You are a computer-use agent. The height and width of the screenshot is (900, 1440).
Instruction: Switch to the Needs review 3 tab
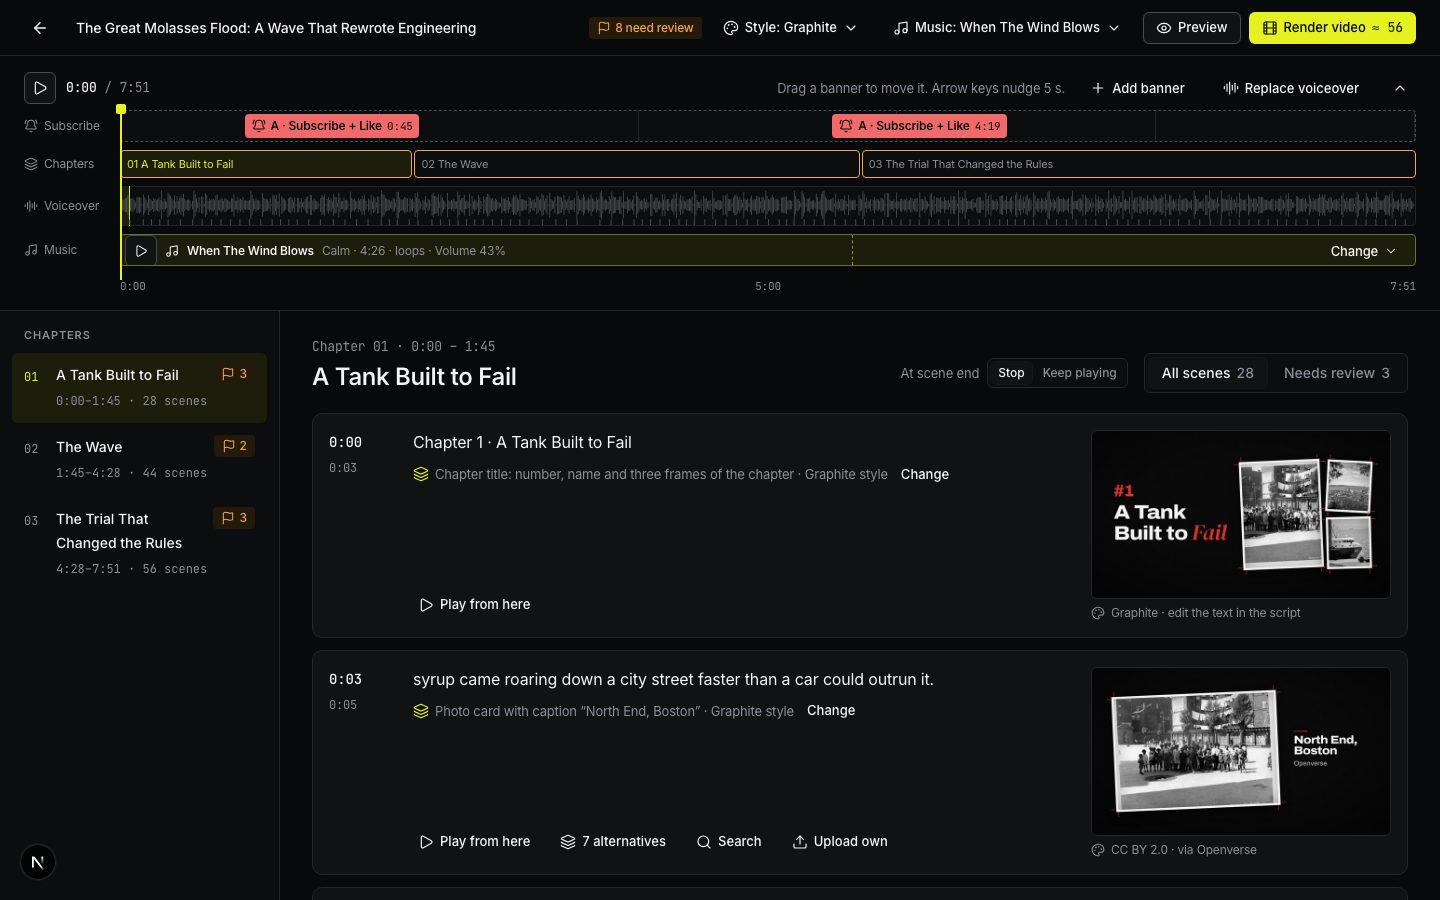pyautogui.click(x=1336, y=373)
